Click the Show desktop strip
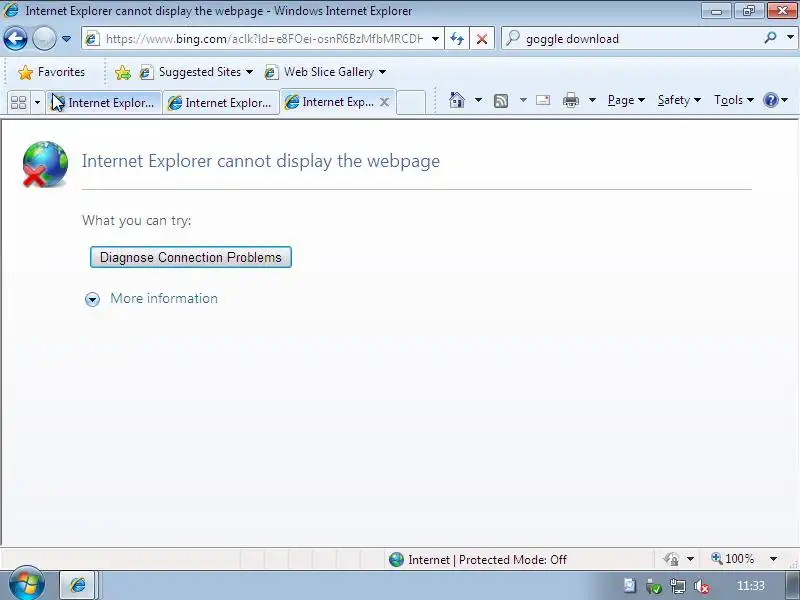The height and width of the screenshot is (600, 800). click(793, 585)
